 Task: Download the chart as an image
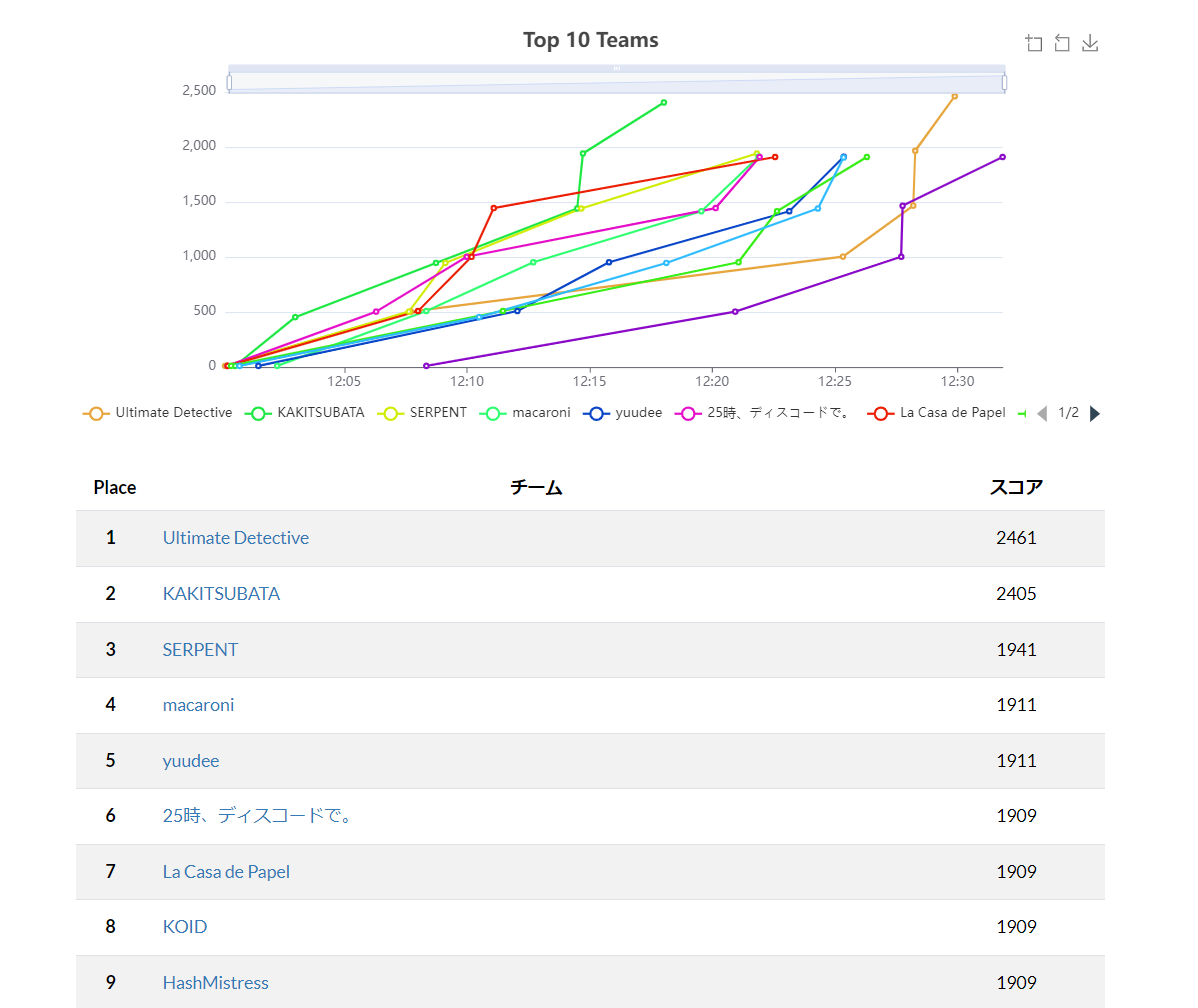click(x=1090, y=43)
